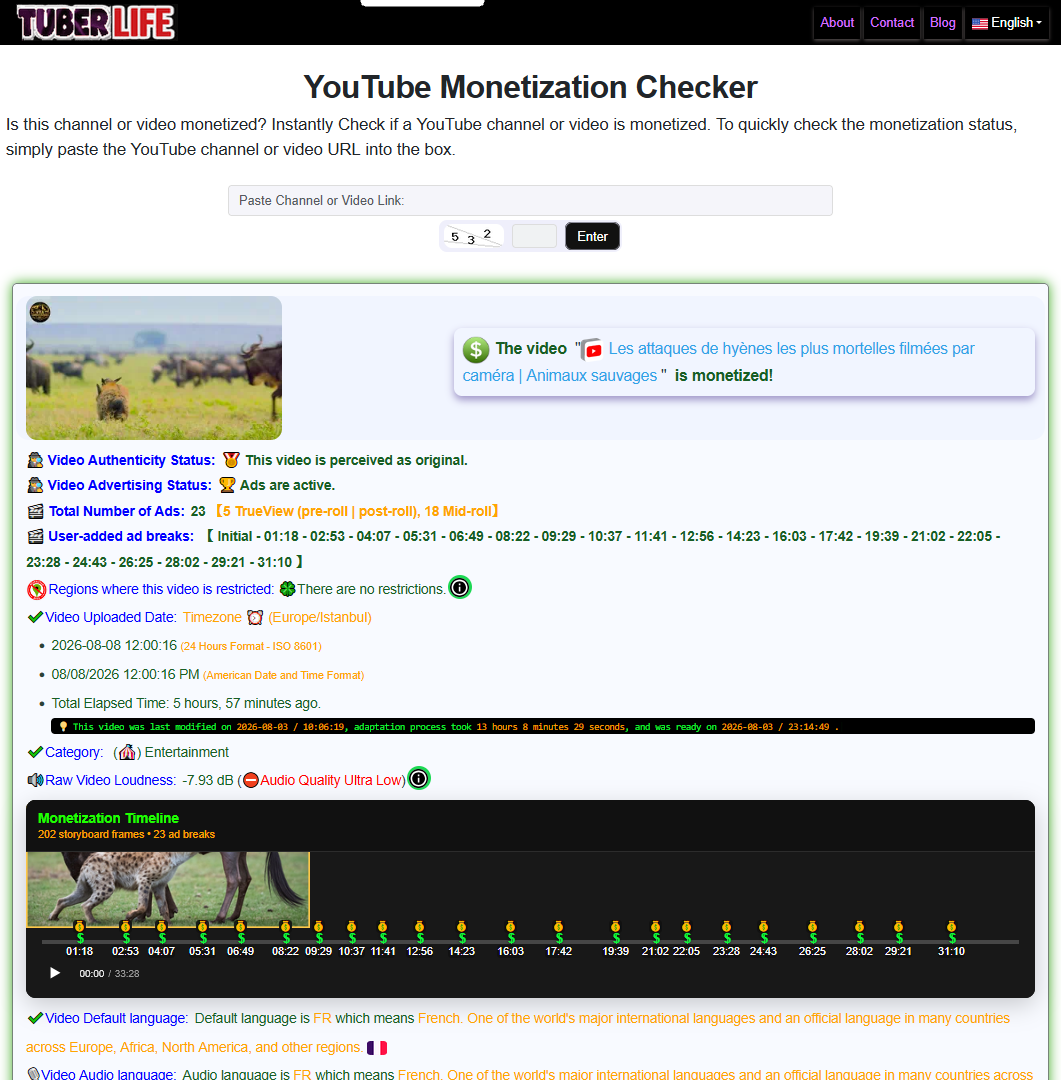Click the clapperboard icon by Total Number of Ads
The image size is (1061, 1080).
[x=35, y=511]
